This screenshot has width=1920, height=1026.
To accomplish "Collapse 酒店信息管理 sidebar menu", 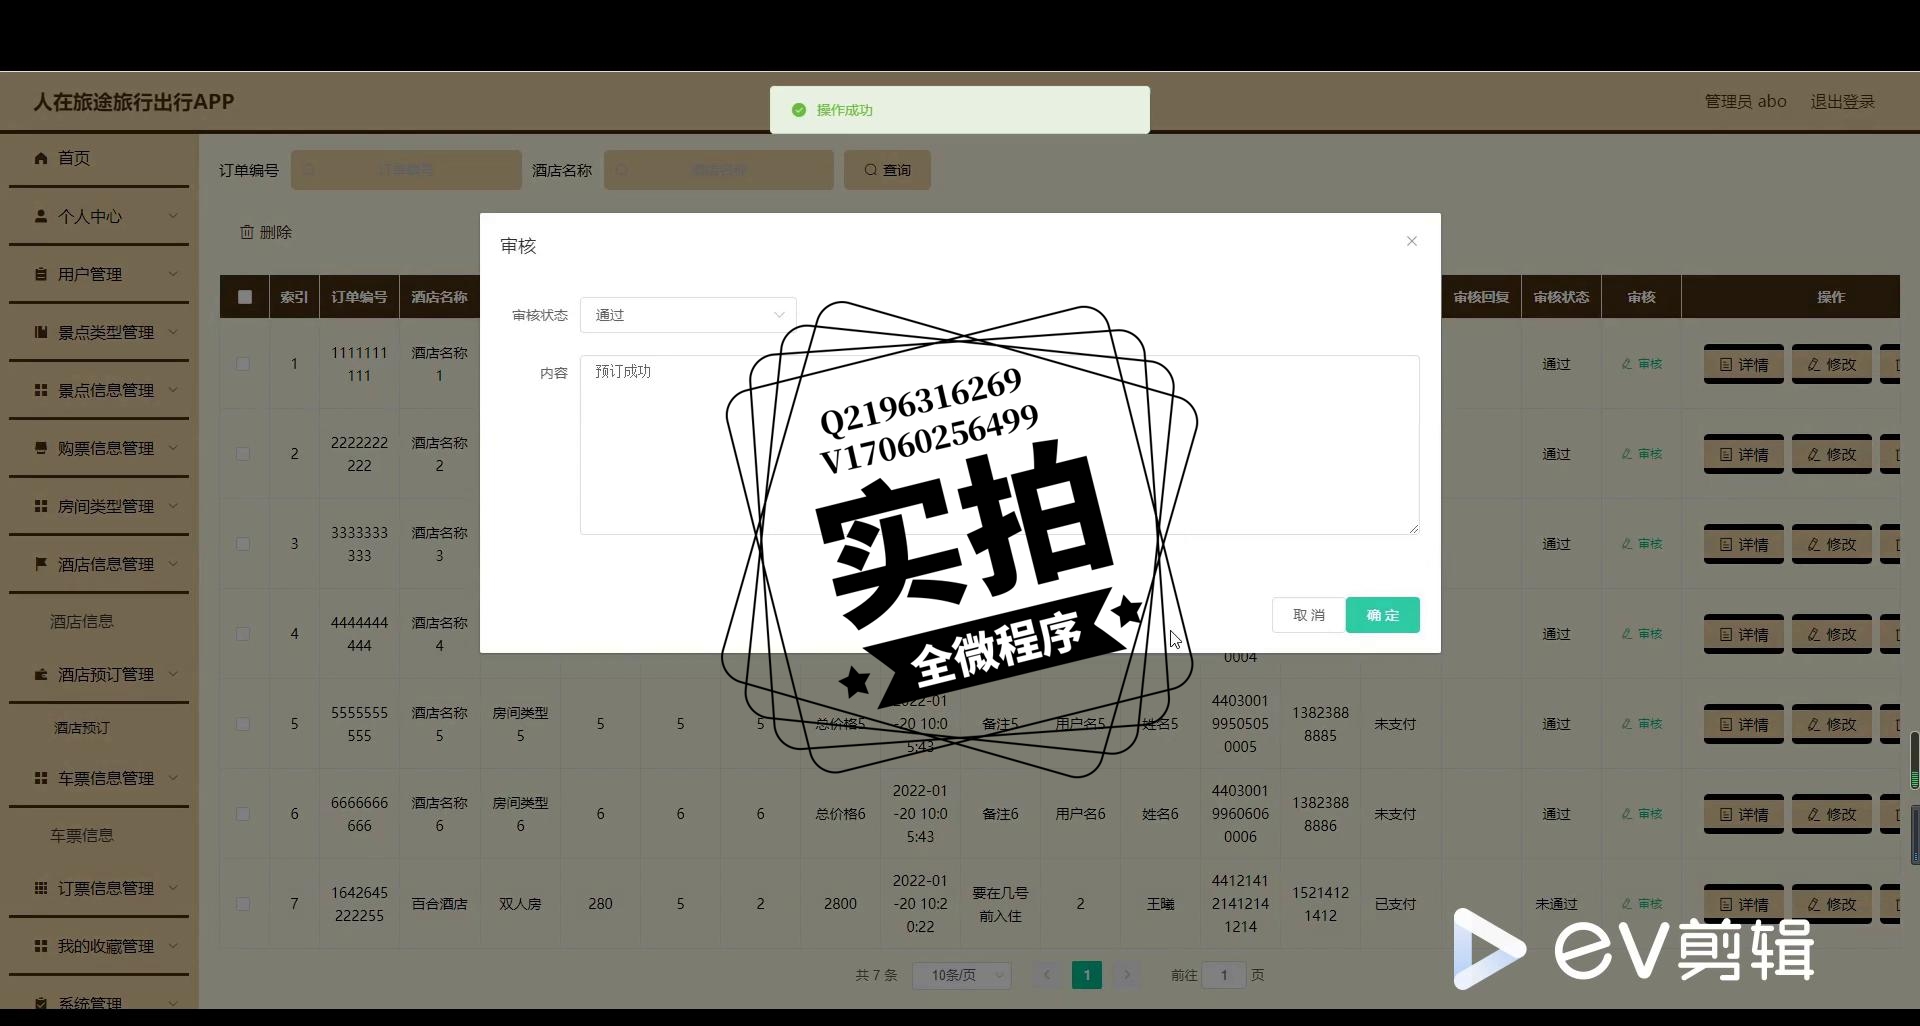I will [98, 564].
